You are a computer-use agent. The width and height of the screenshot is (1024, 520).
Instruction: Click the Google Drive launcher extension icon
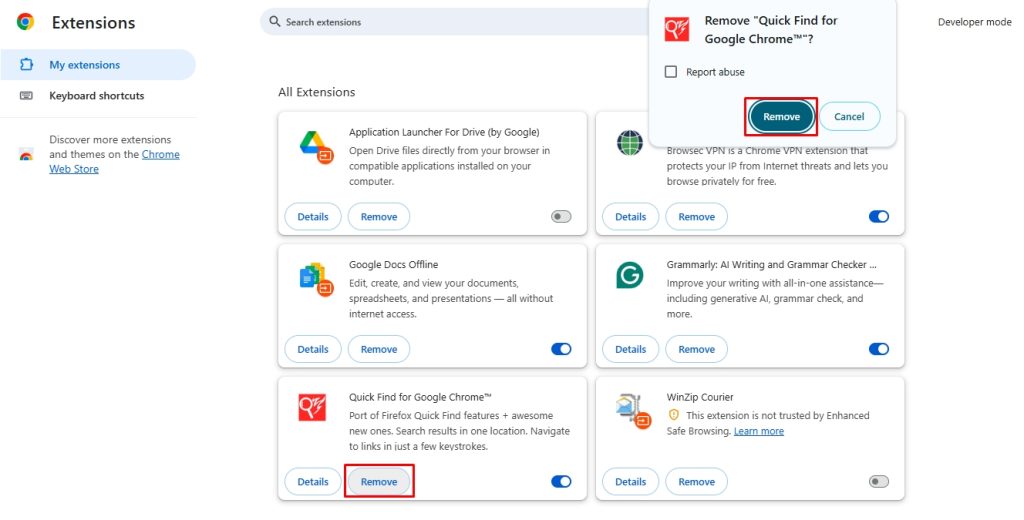point(316,147)
